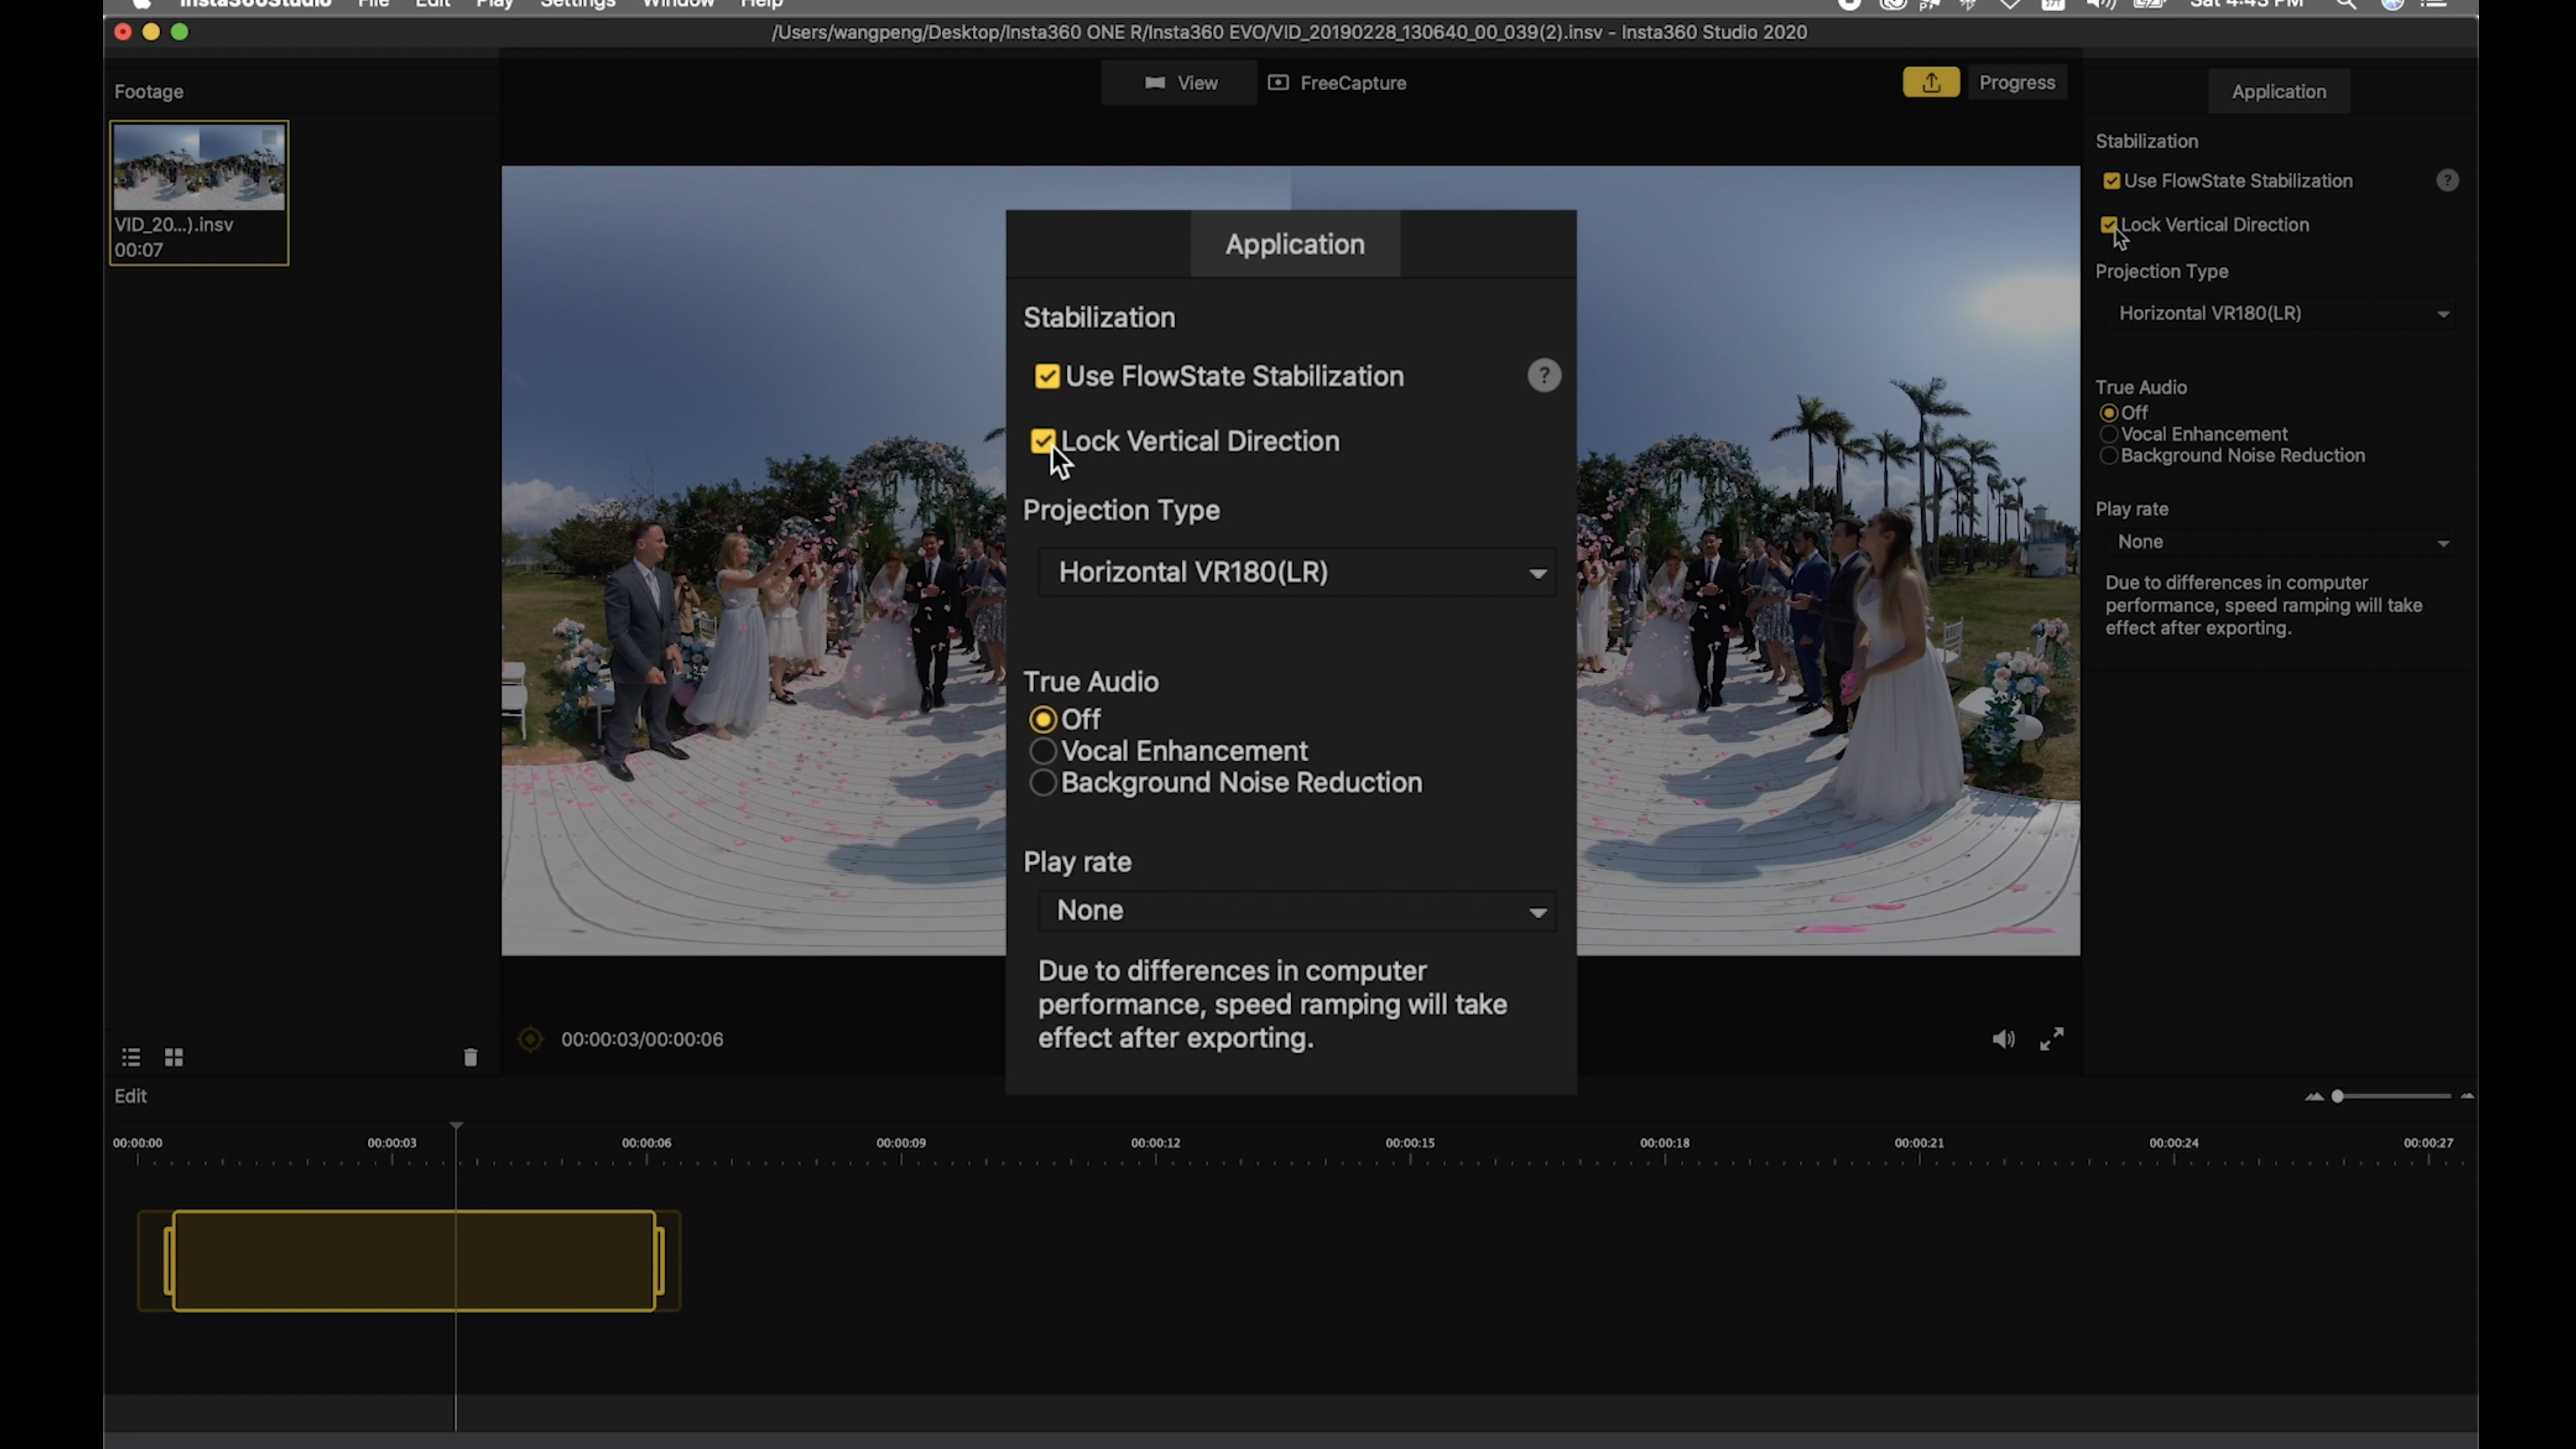Image resolution: width=2576 pixels, height=1449 pixels.
Task: Open Horizontal VR180(LR) dropdown in right sidebar
Action: coord(2281,313)
